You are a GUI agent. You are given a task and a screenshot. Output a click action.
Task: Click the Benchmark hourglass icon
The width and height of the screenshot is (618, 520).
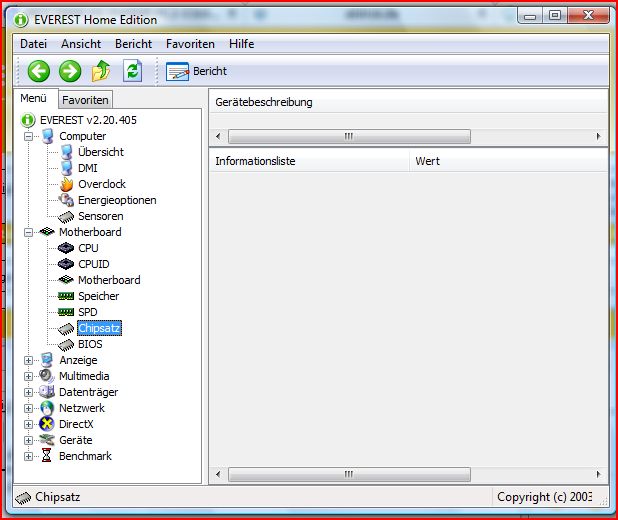47,456
